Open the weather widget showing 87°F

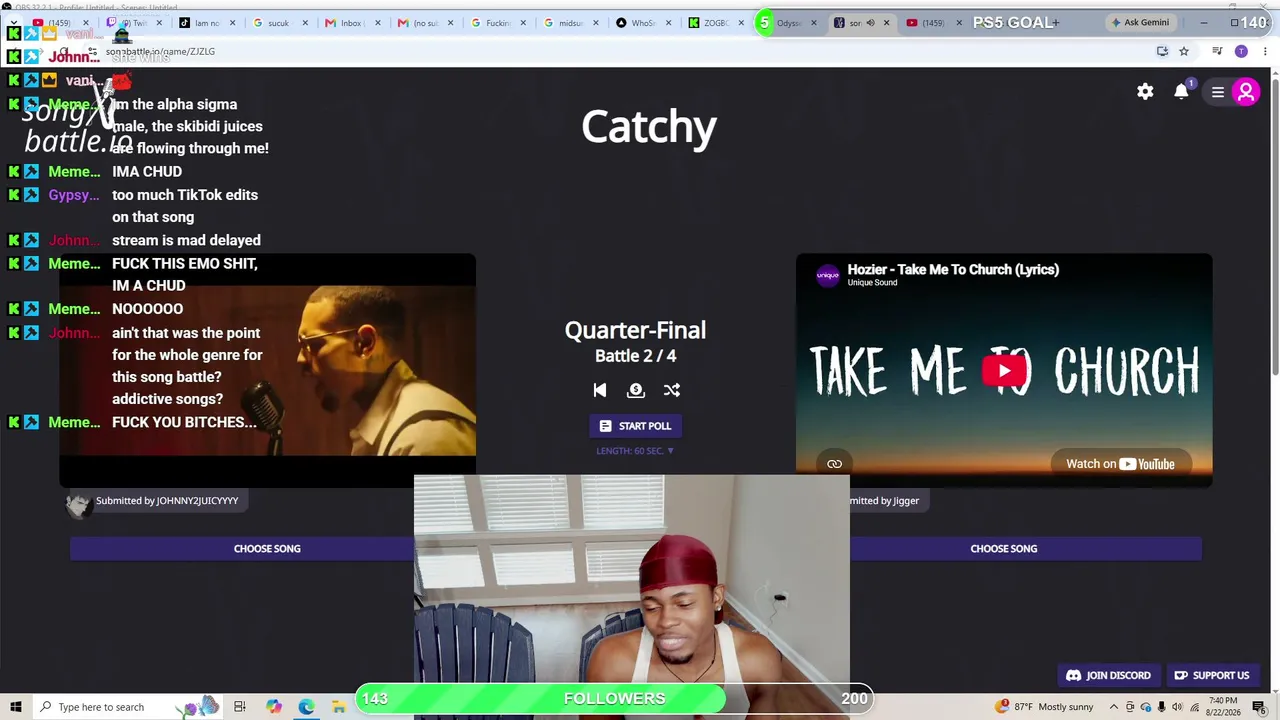[x=1044, y=707]
